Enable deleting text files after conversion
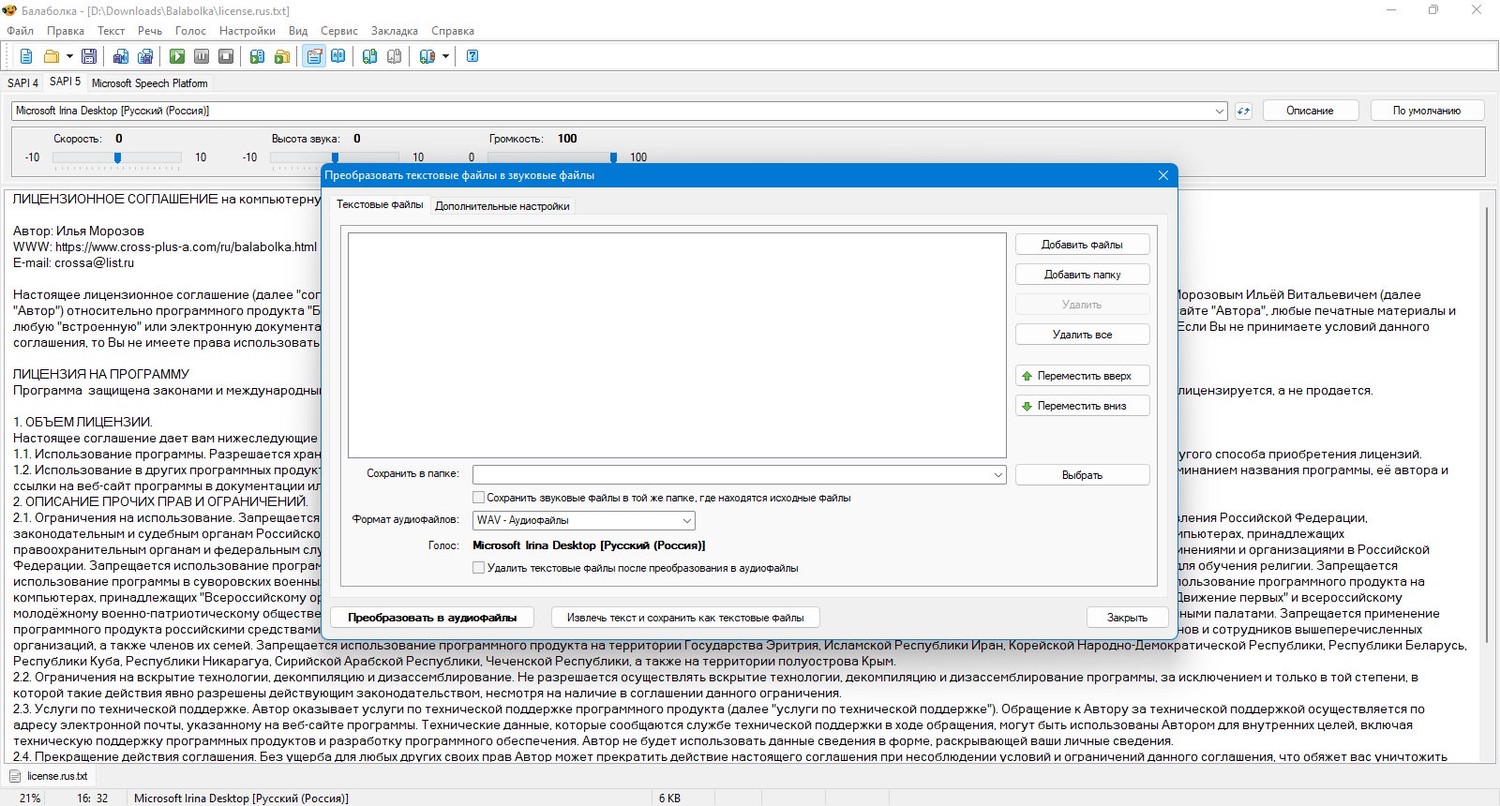This screenshot has height=806, width=1500. pos(479,567)
